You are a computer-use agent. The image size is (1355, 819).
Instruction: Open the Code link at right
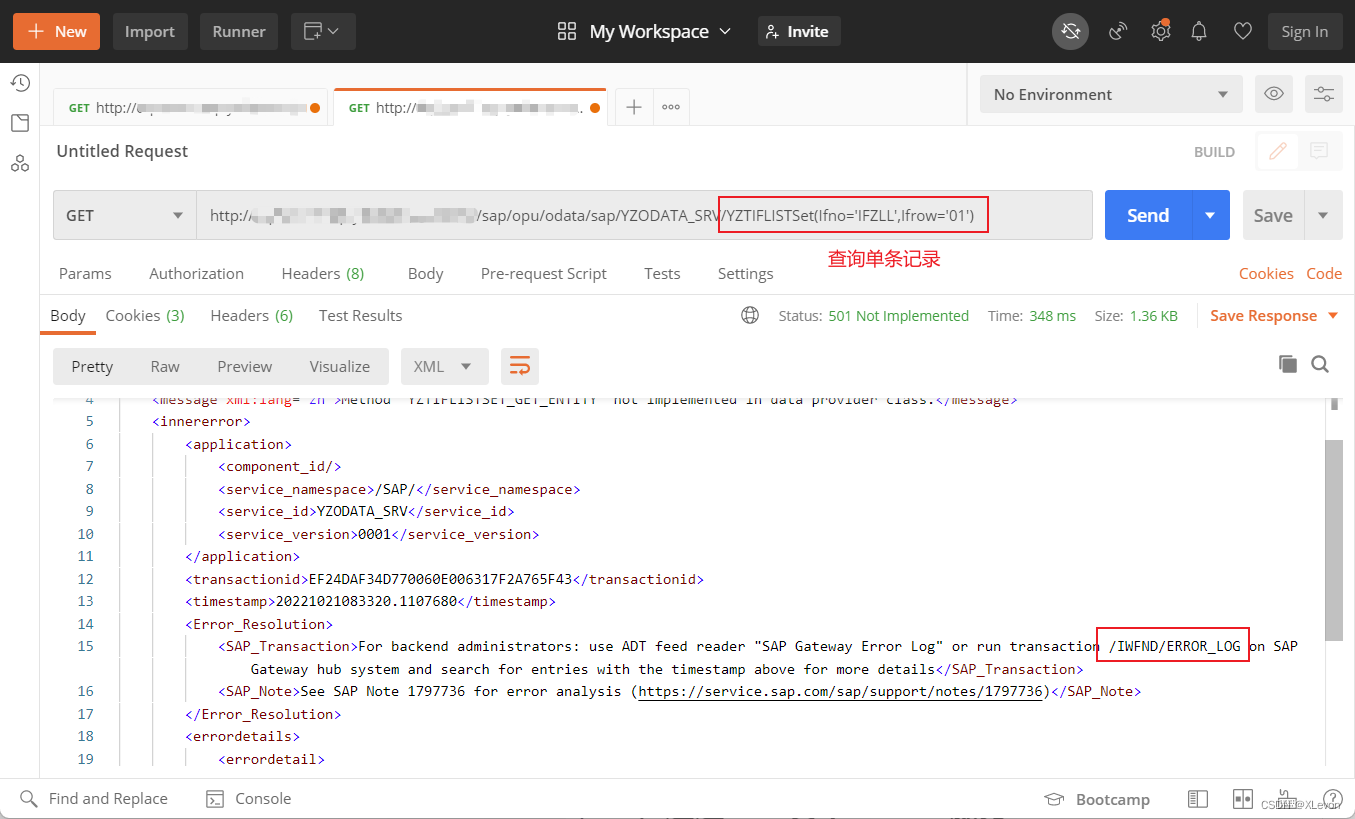(1324, 274)
